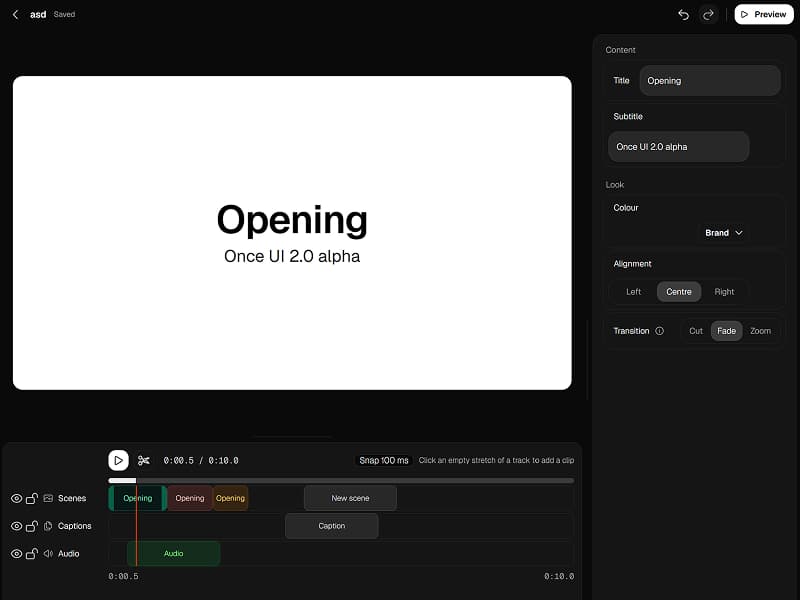This screenshot has height=600, width=800.
Task: Click the Audio speaker icon
Action: [x=48, y=554]
